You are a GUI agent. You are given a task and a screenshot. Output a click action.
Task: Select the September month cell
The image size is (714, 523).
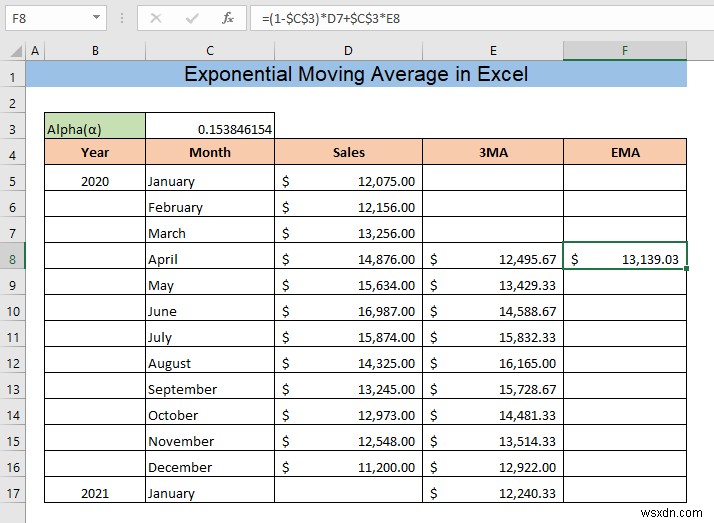coord(210,386)
